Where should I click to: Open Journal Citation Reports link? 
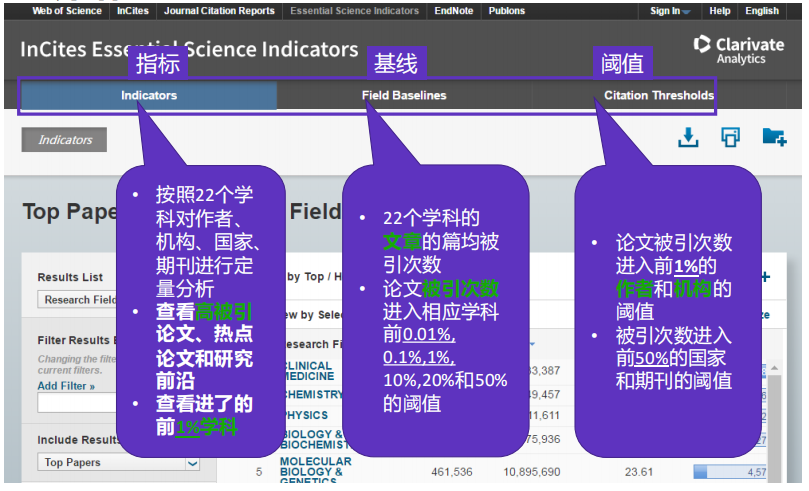pyautogui.click(x=220, y=11)
